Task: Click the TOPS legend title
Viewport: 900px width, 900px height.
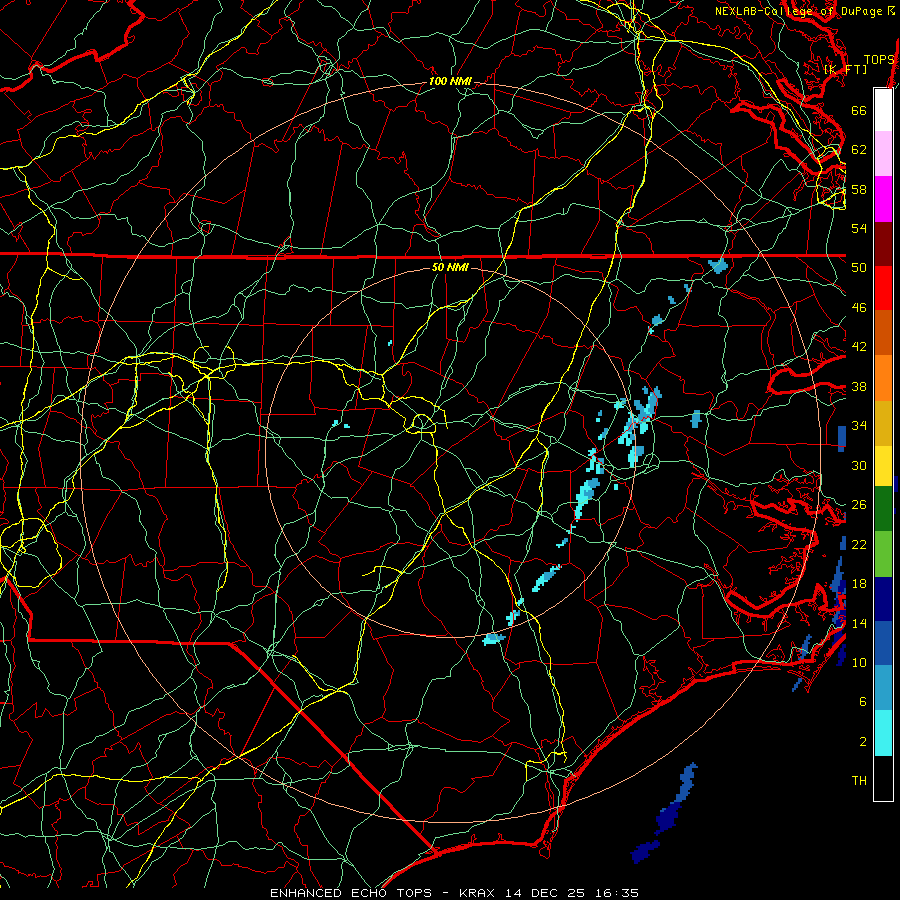Action: point(879,60)
